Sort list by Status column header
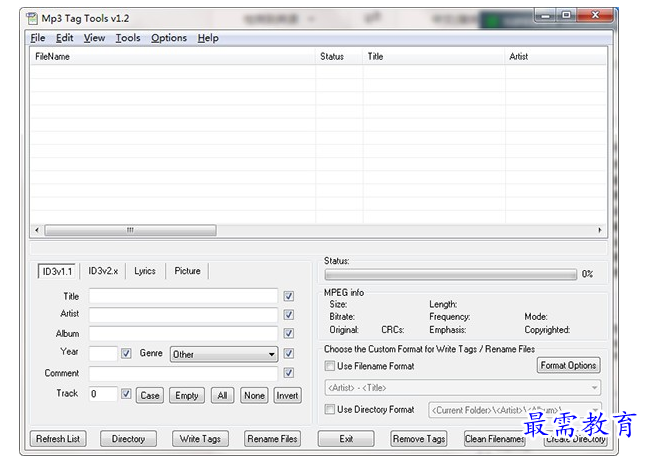The height and width of the screenshot is (456, 645). point(339,57)
